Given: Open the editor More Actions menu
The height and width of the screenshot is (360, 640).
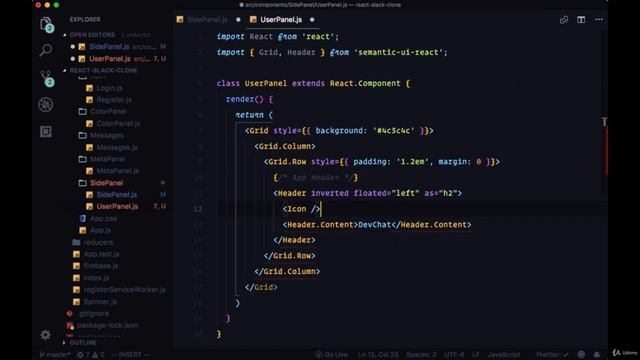Looking at the screenshot, I should [x=599, y=20].
